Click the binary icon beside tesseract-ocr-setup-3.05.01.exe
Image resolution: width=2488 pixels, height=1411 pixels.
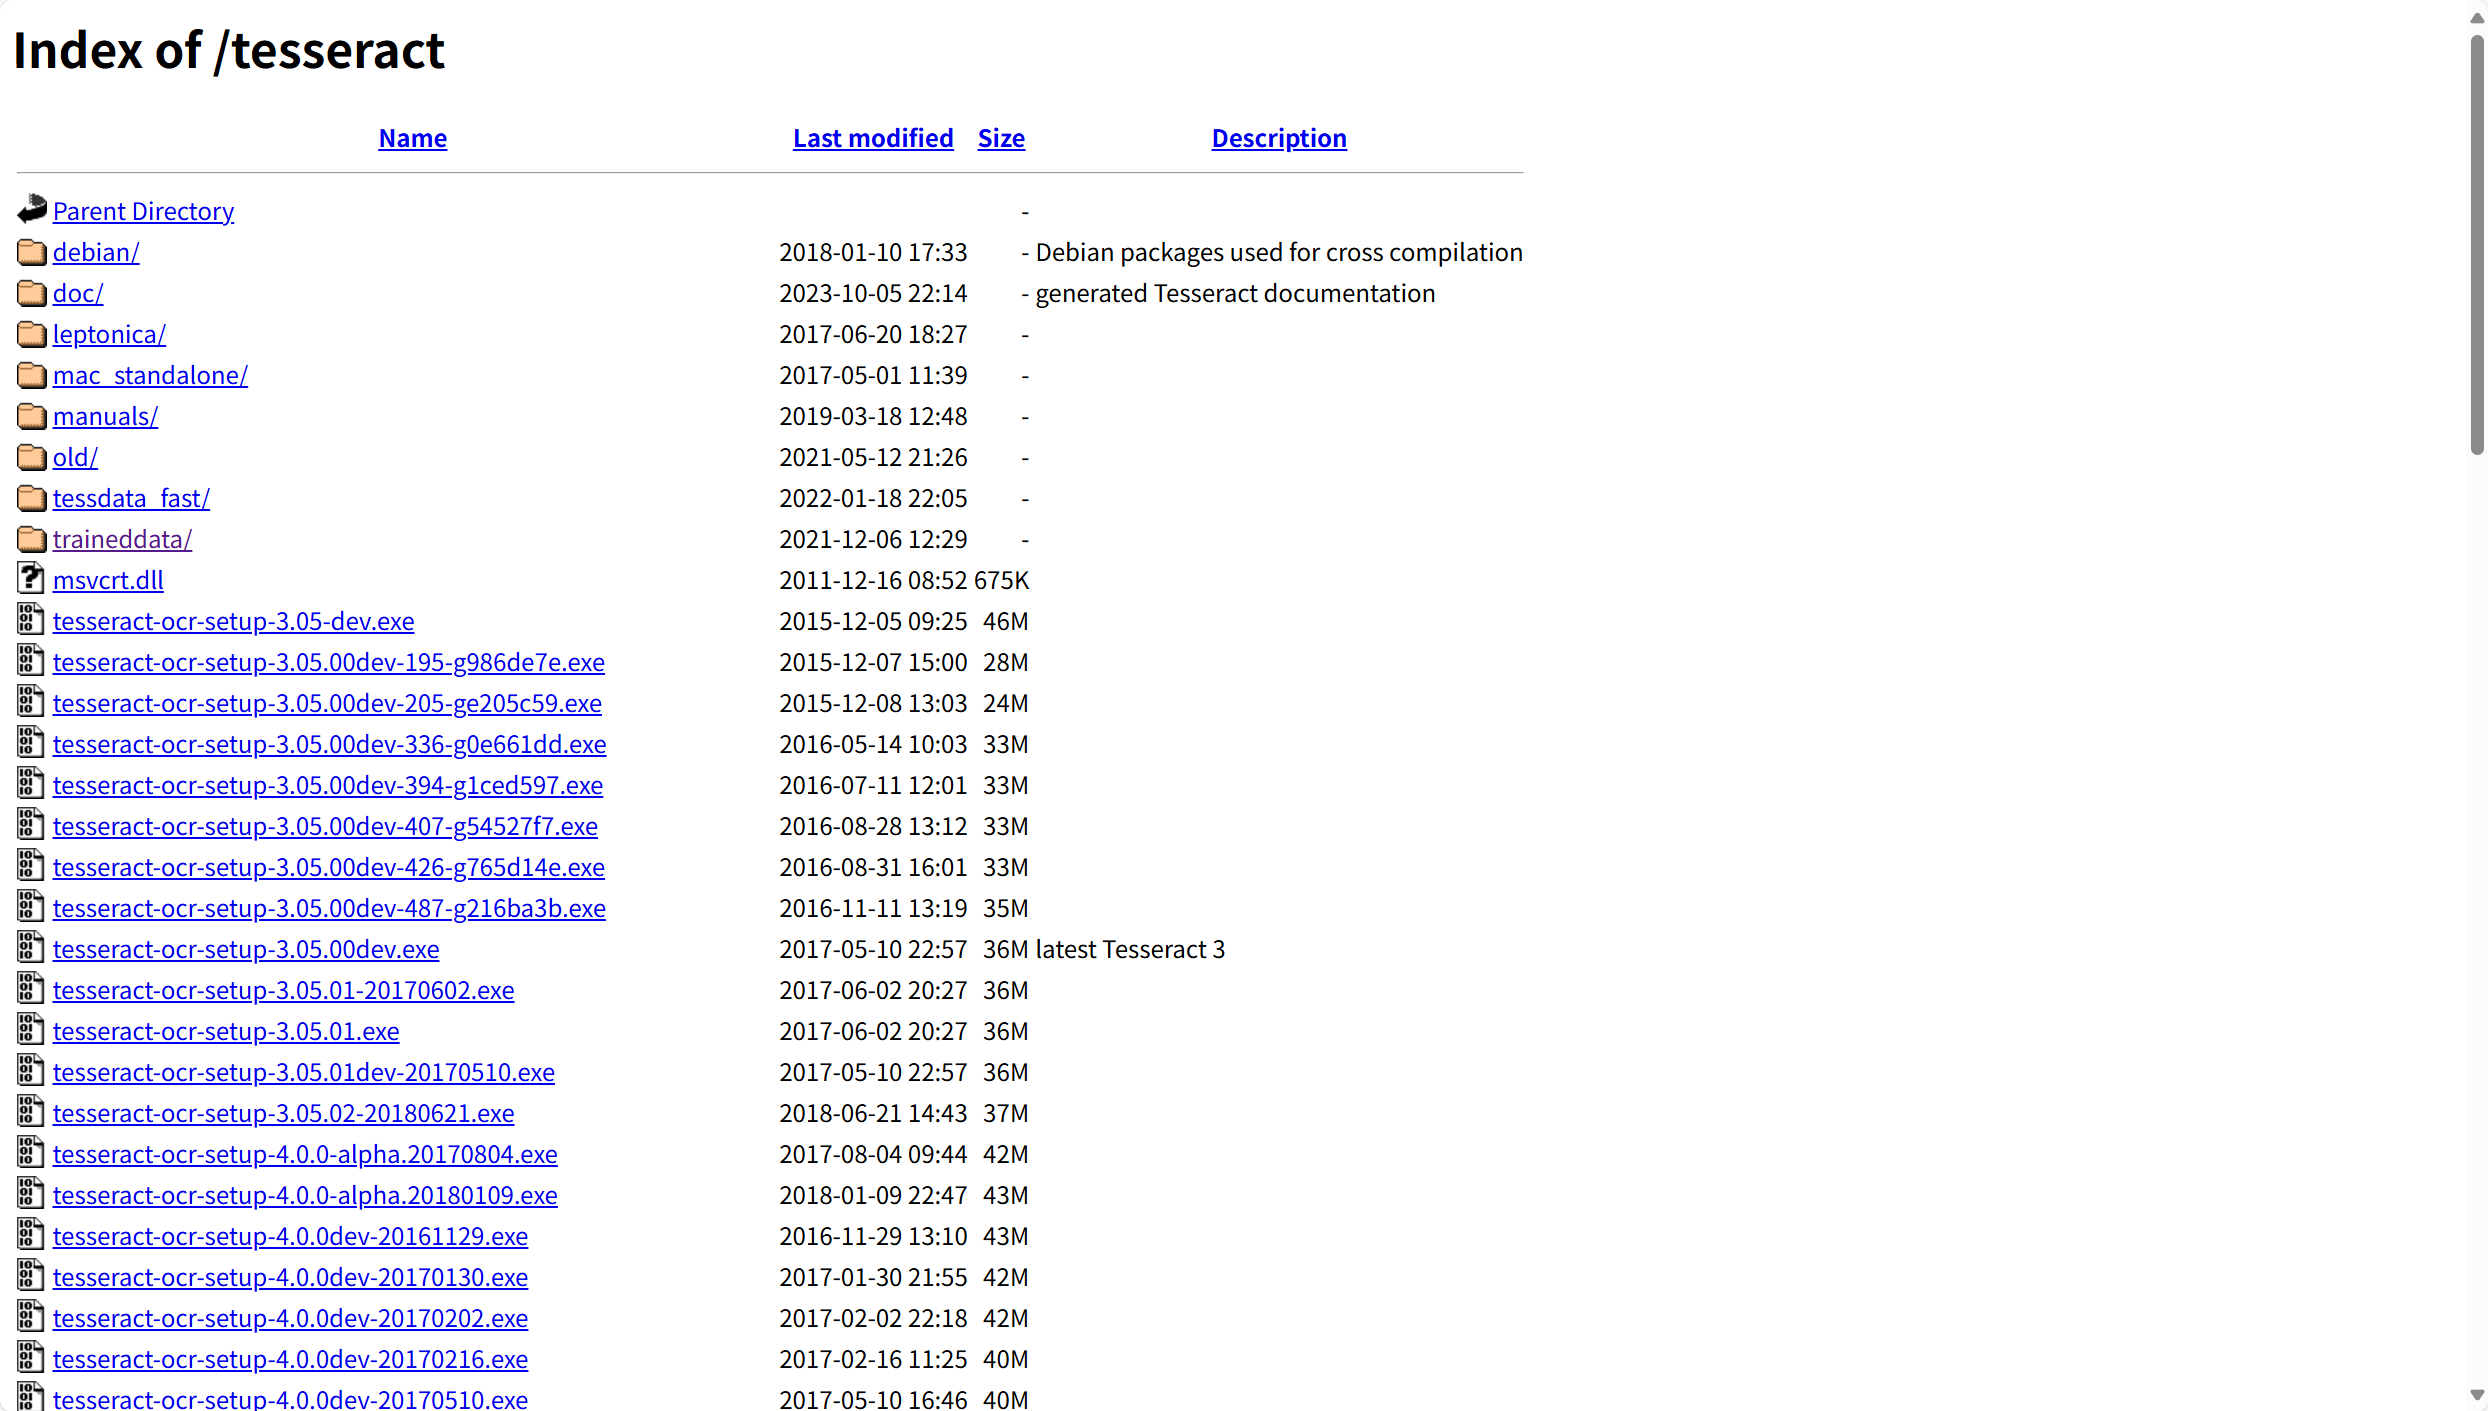pos(31,1030)
